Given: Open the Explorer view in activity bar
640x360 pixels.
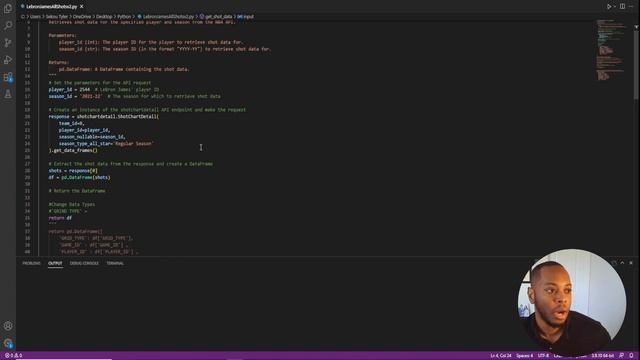Looking at the screenshot, I should [x=8, y=9].
